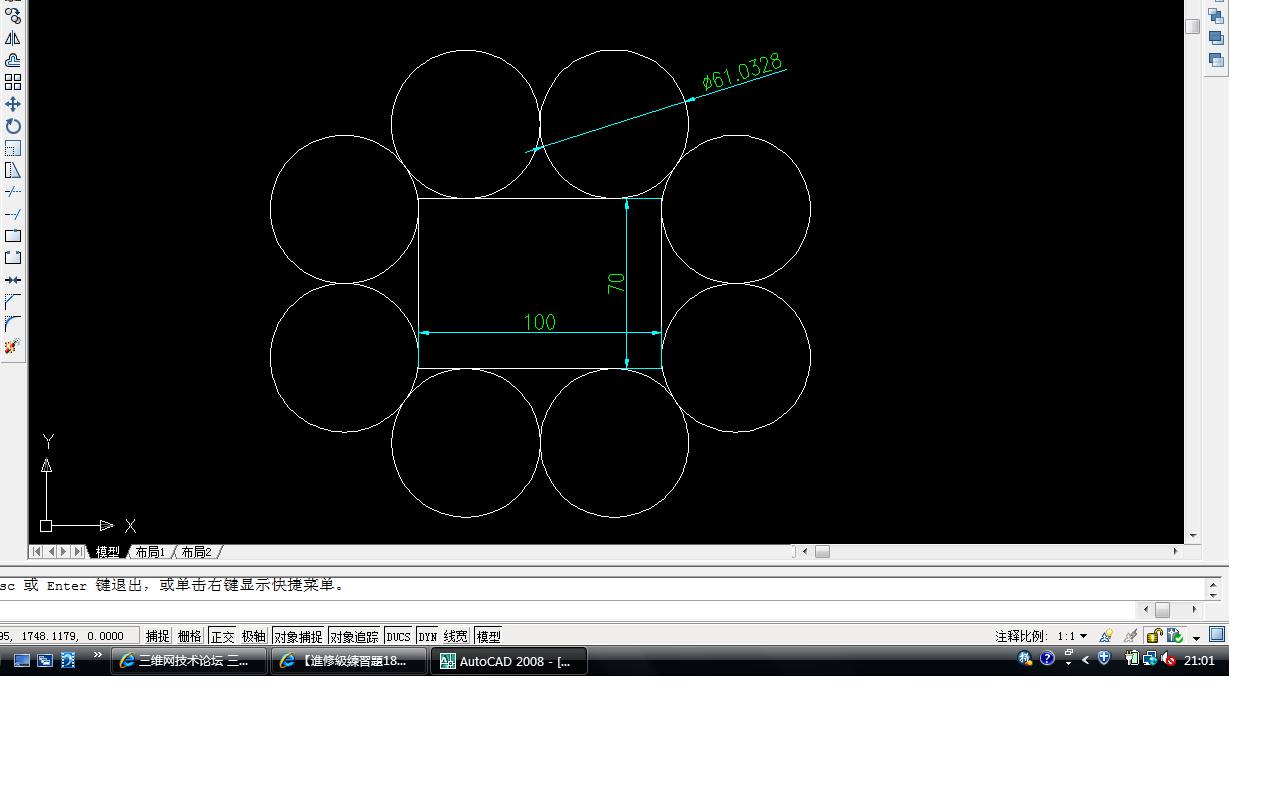Image resolution: width=1280 pixels, height=800 pixels.
Task: Select the Trim tool
Action: pos(13,192)
